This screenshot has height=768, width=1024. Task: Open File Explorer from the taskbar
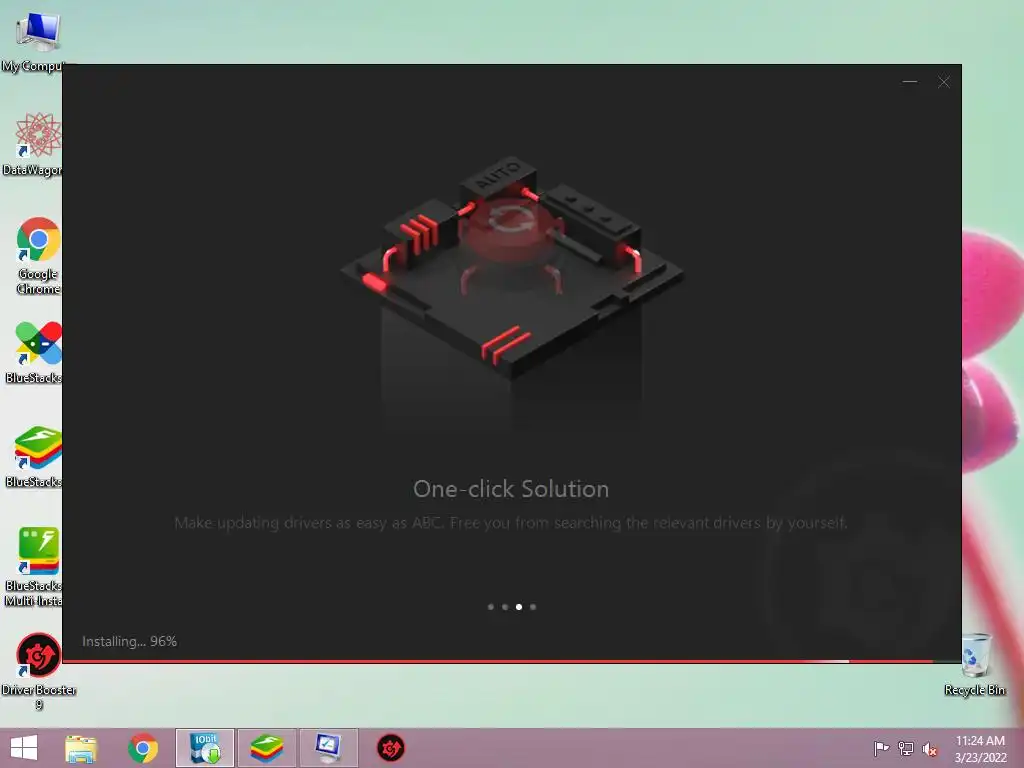(81, 748)
